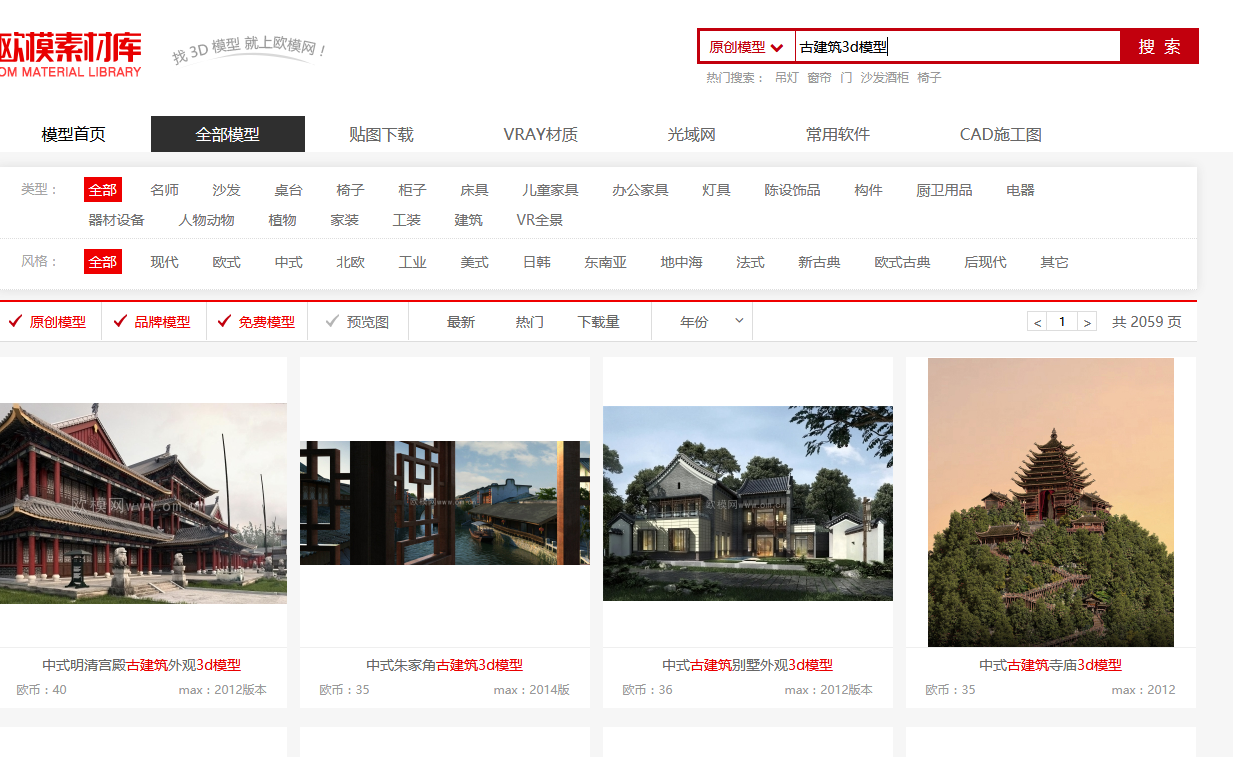Filter type by 陈设饰品
This screenshot has width=1233, height=757.
(x=793, y=190)
